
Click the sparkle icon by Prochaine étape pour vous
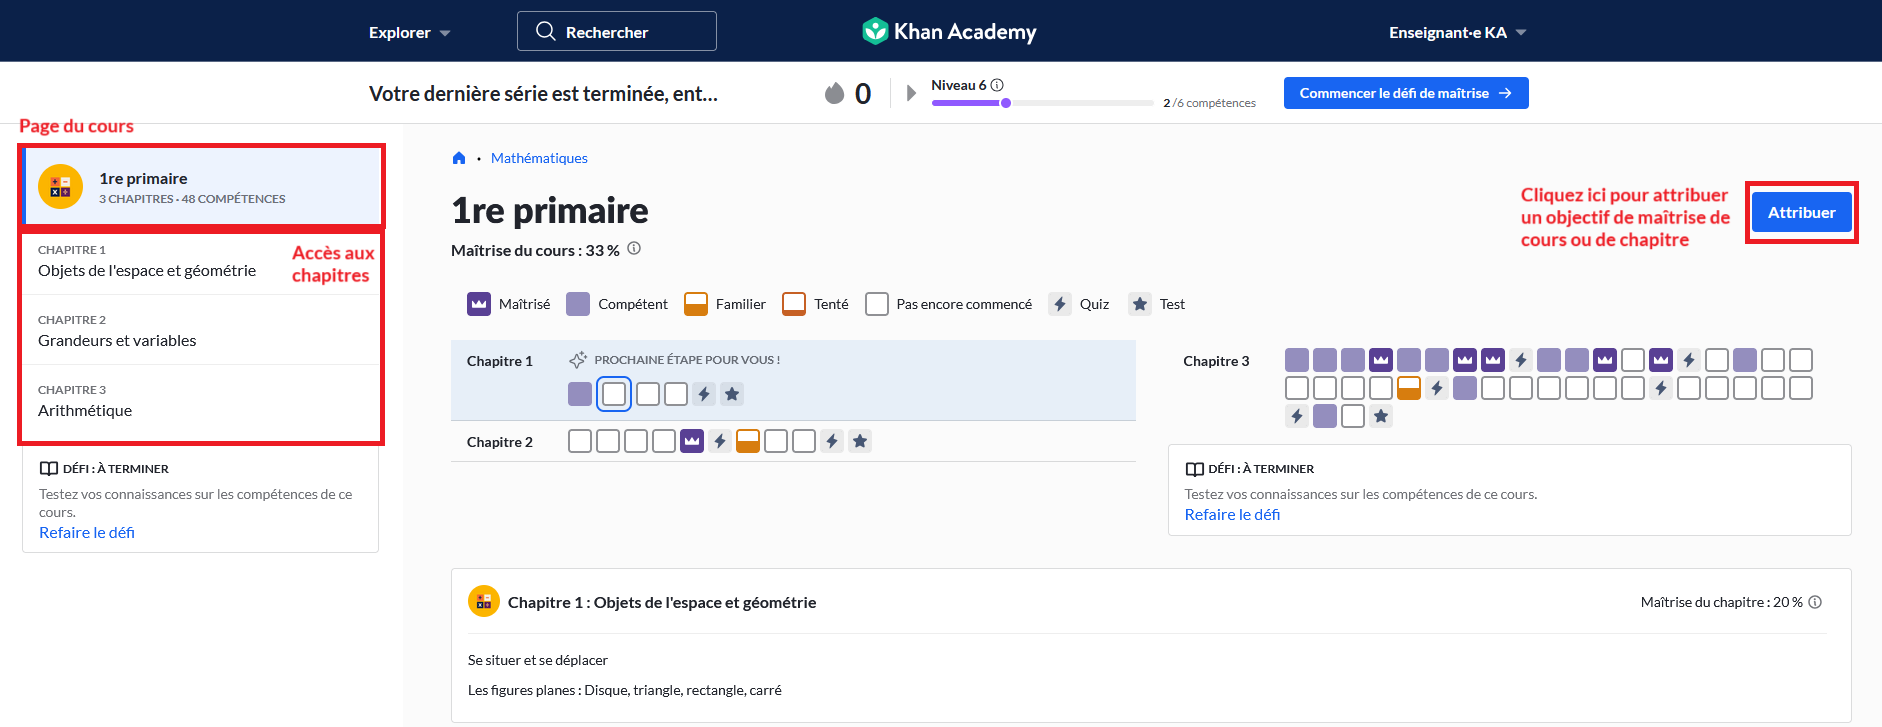click(578, 360)
